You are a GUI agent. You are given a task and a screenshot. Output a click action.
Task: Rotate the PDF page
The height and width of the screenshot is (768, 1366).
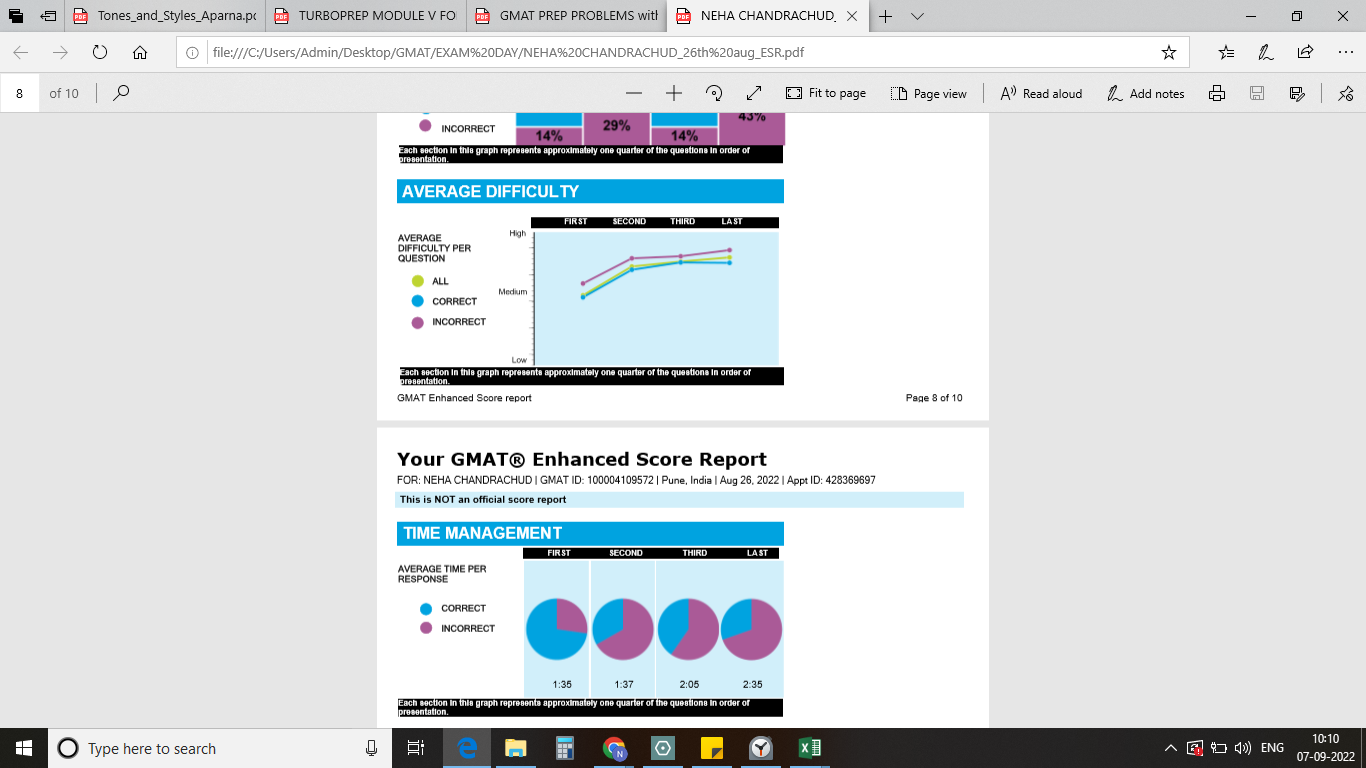(714, 93)
